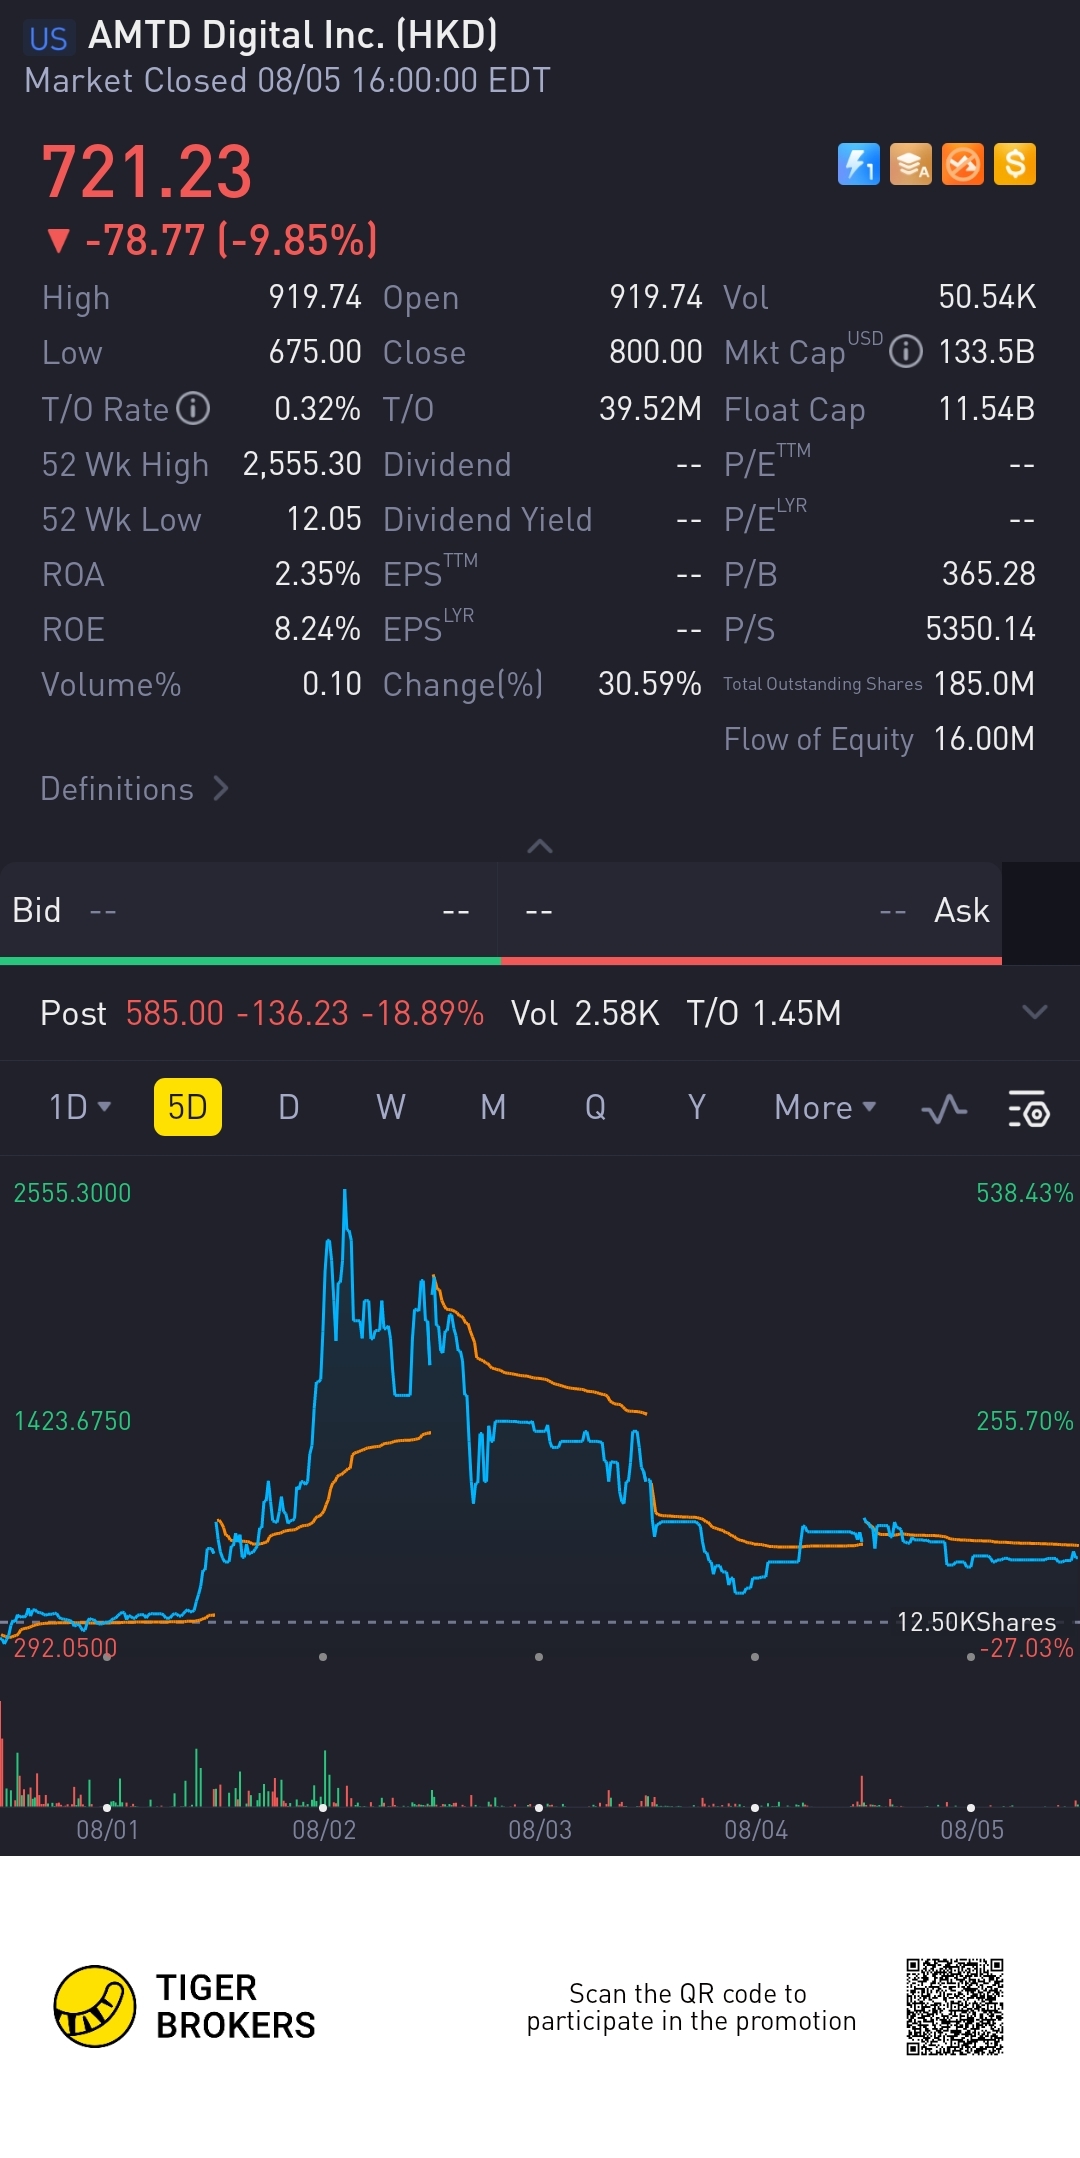
Task: Tap the Mkt Cap value 133.5B
Action: pyautogui.click(x=986, y=352)
